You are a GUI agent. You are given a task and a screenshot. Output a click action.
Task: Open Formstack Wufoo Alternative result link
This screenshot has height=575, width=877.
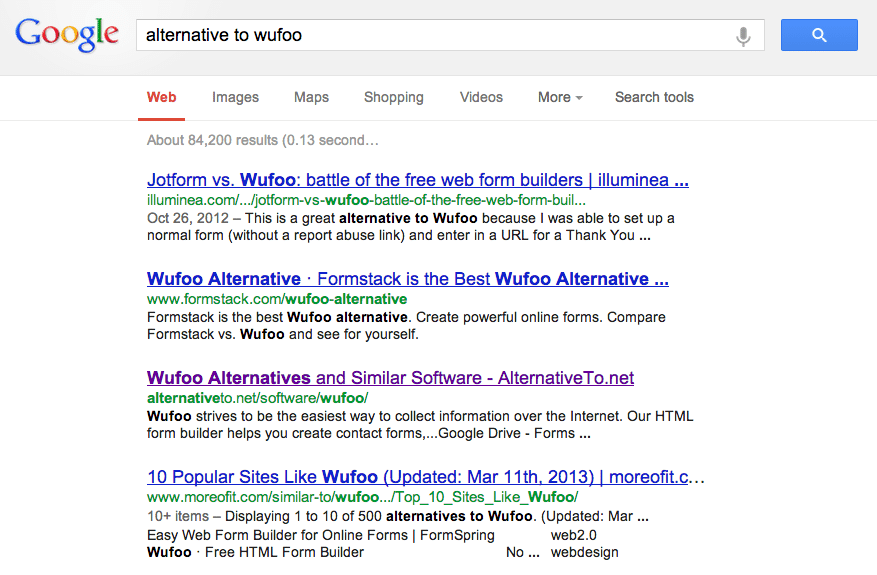tap(407, 279)
